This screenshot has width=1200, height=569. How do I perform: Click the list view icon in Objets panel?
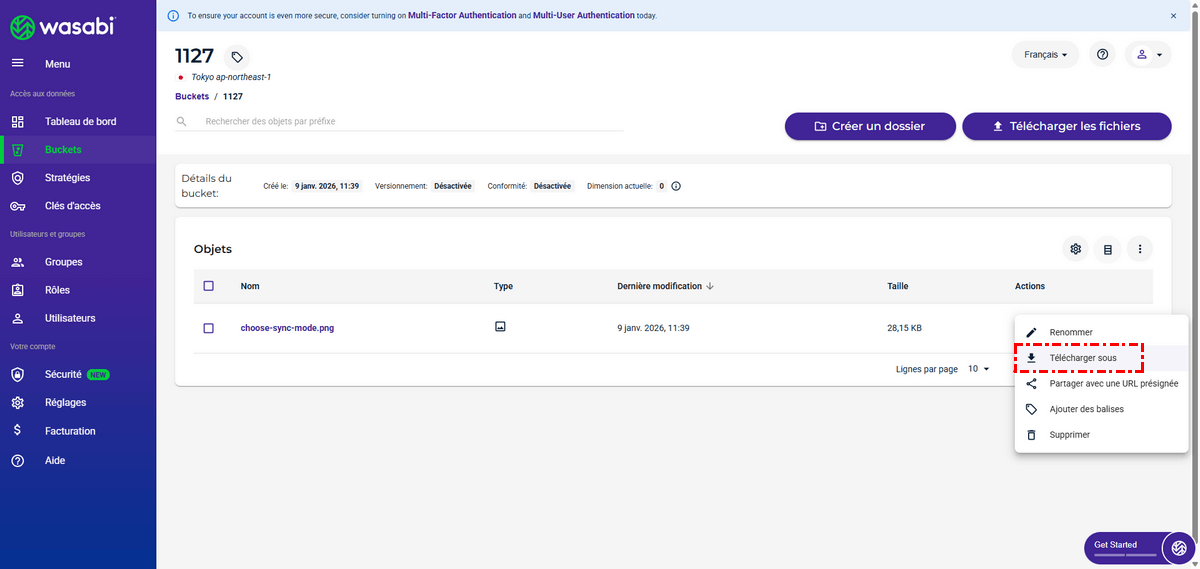[x=1108, y=249]
